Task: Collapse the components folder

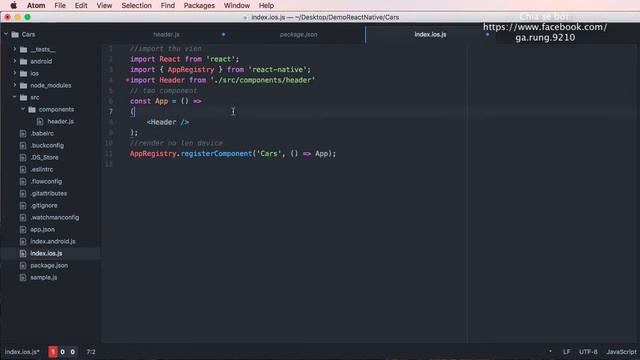Action: 23,109
